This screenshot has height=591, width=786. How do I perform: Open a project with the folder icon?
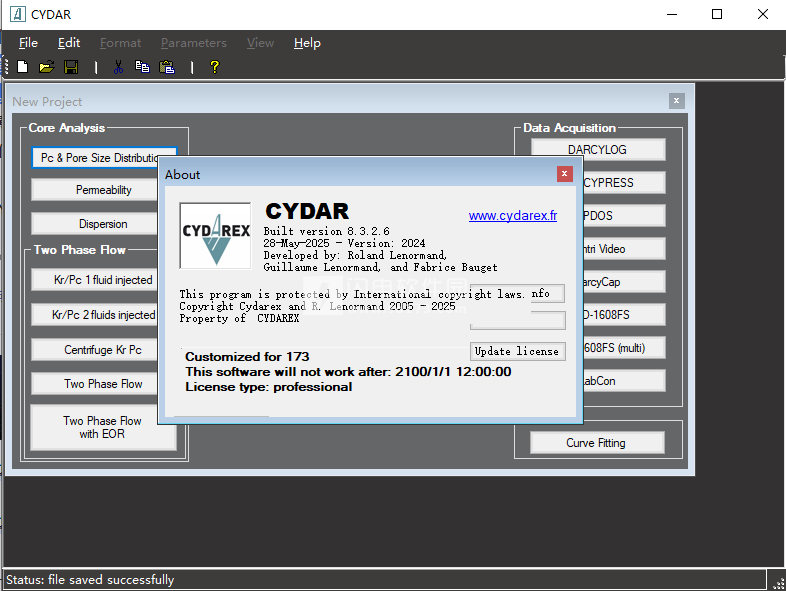coord(47,67)
